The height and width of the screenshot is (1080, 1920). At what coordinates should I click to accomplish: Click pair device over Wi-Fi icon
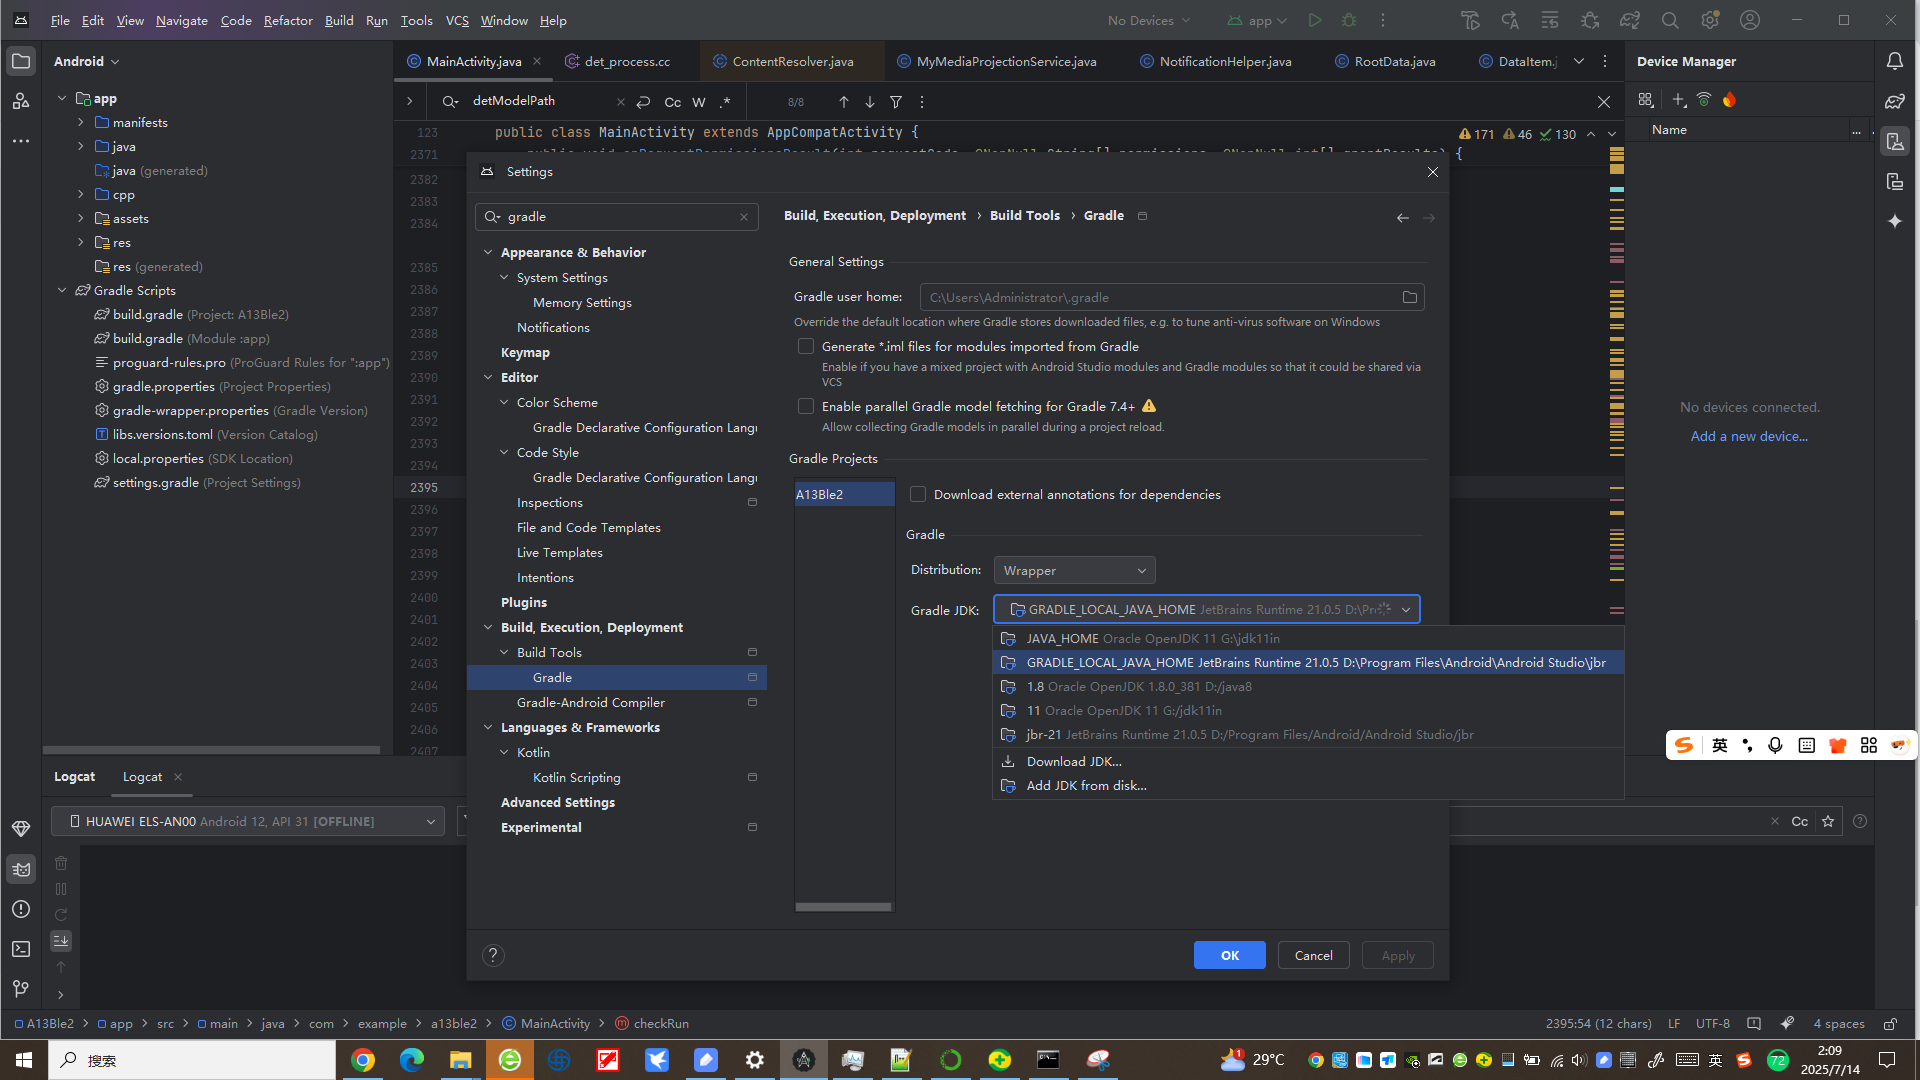[x=1704, y=100]
